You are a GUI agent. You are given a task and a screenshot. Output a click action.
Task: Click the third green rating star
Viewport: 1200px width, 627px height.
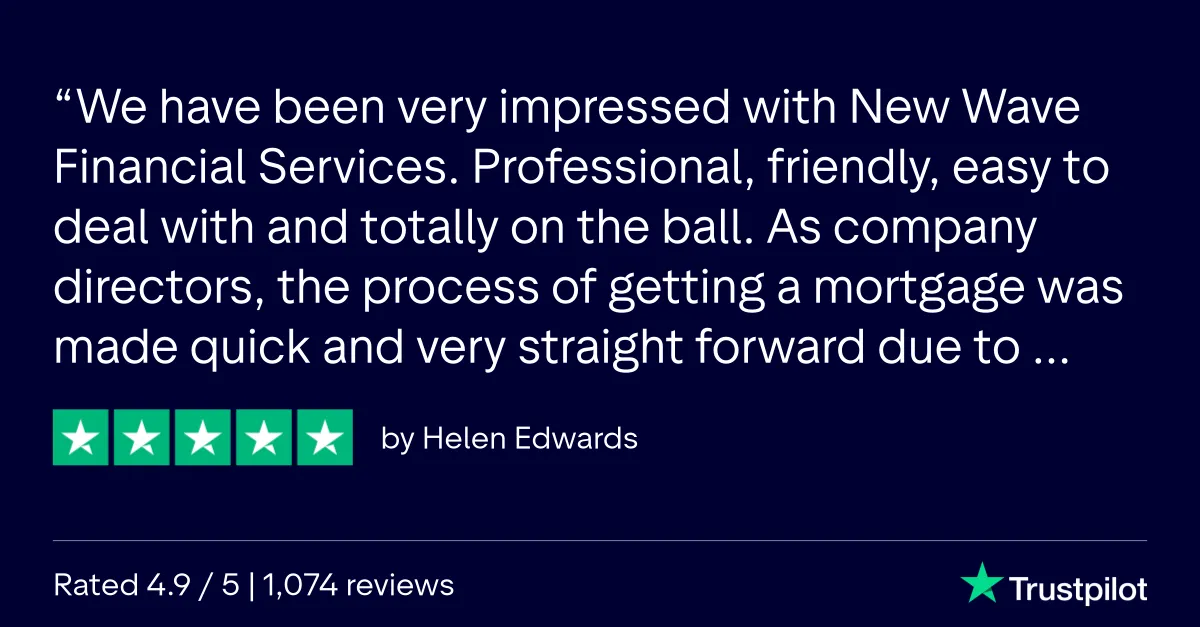(203, 437)
